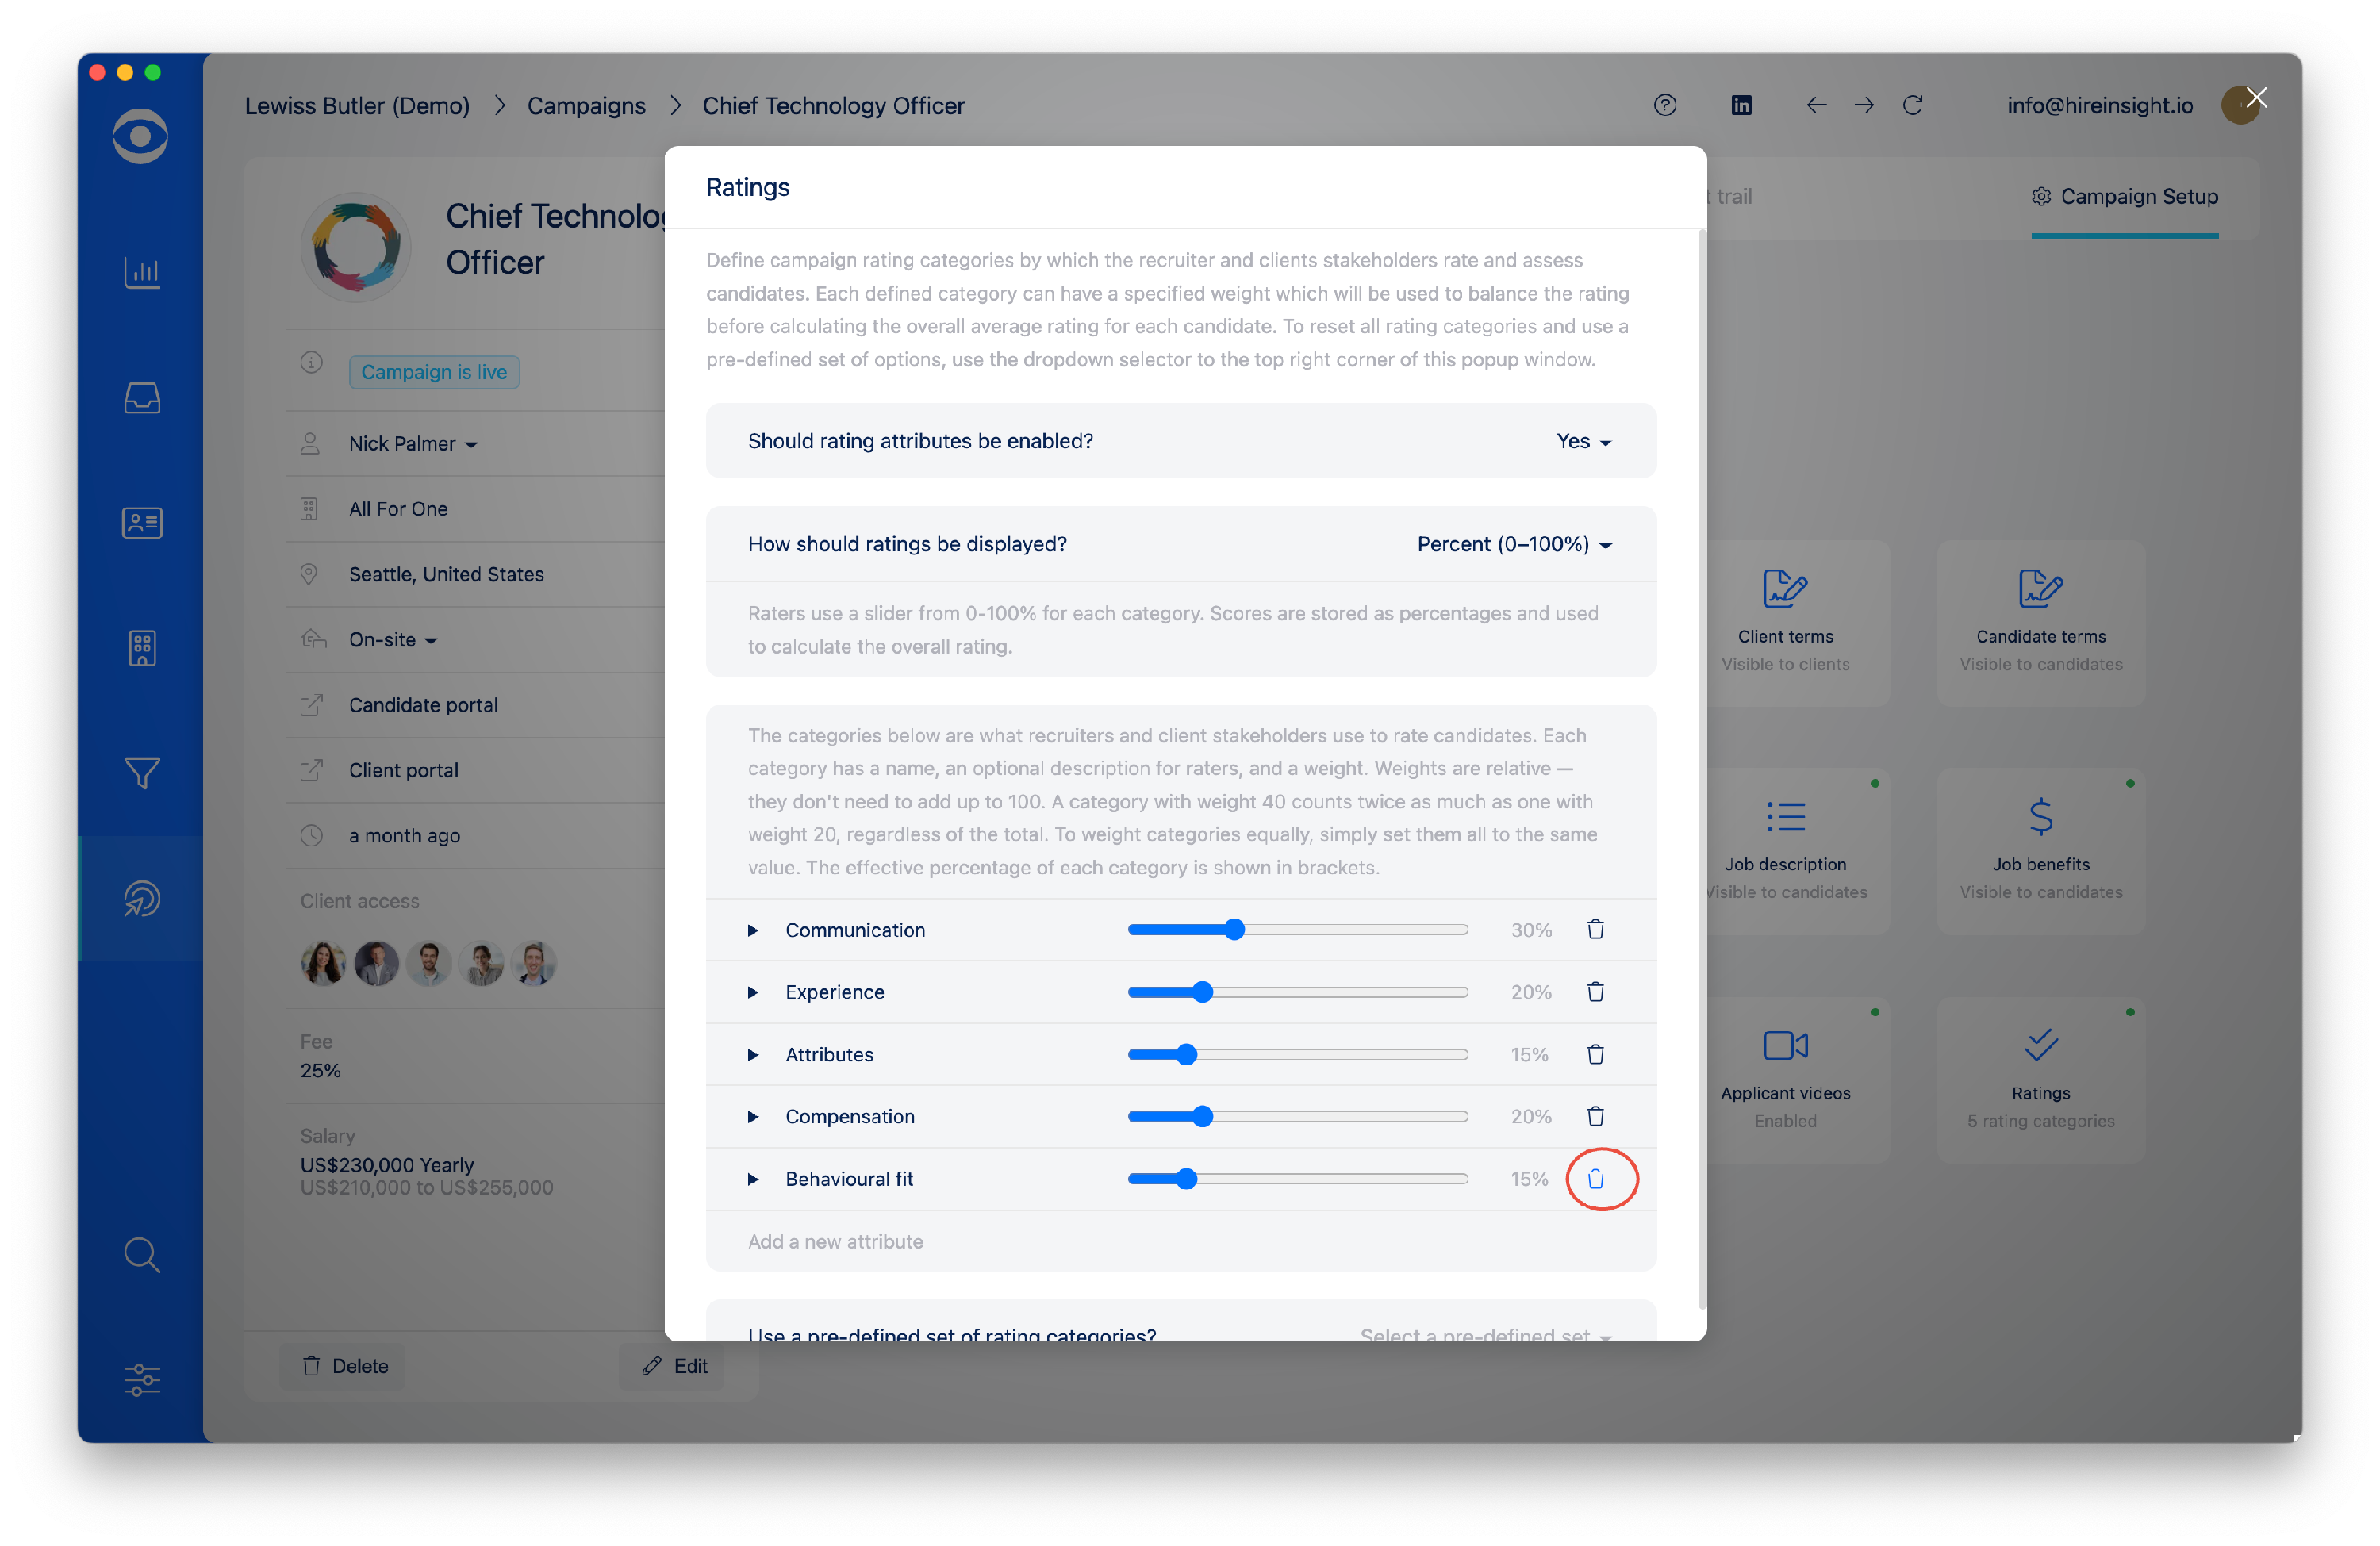
Task: Click the Attributes weight slider
Action: tap(1297, 1054)
